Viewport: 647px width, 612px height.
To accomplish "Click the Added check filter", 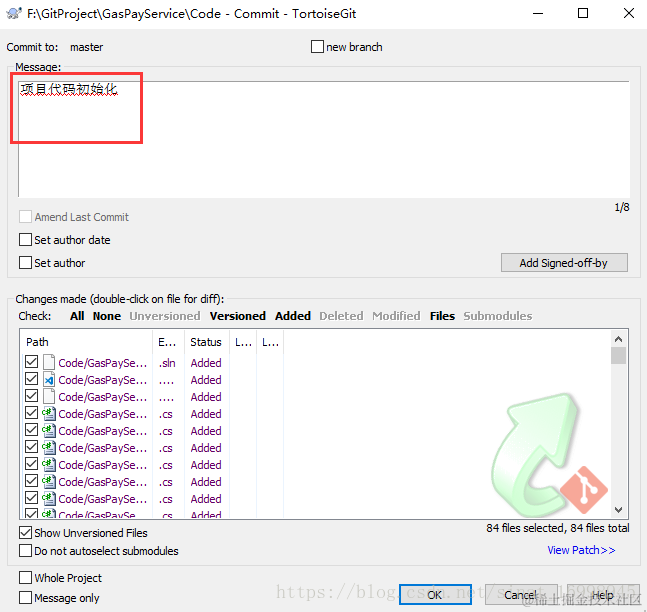I will (x=293, y=316).
